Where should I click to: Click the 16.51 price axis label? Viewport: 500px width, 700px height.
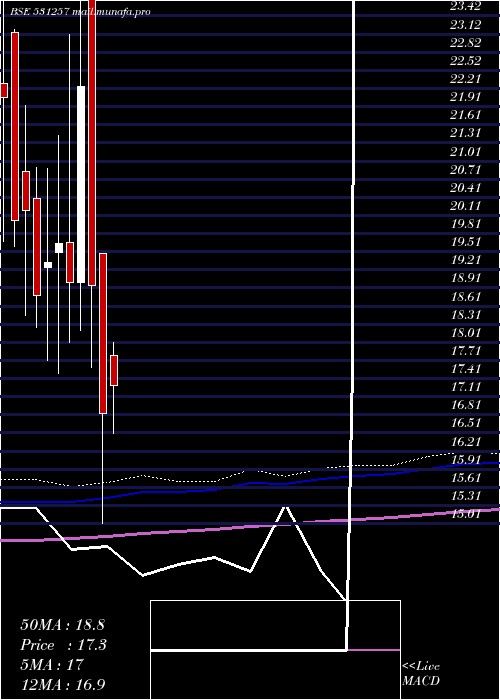click(465, 423)
